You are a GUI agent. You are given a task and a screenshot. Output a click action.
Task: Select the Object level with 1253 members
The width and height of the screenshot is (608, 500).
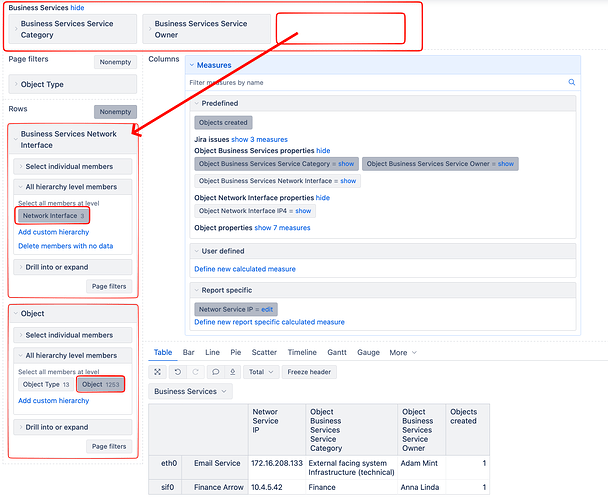[x=100, y=384]
